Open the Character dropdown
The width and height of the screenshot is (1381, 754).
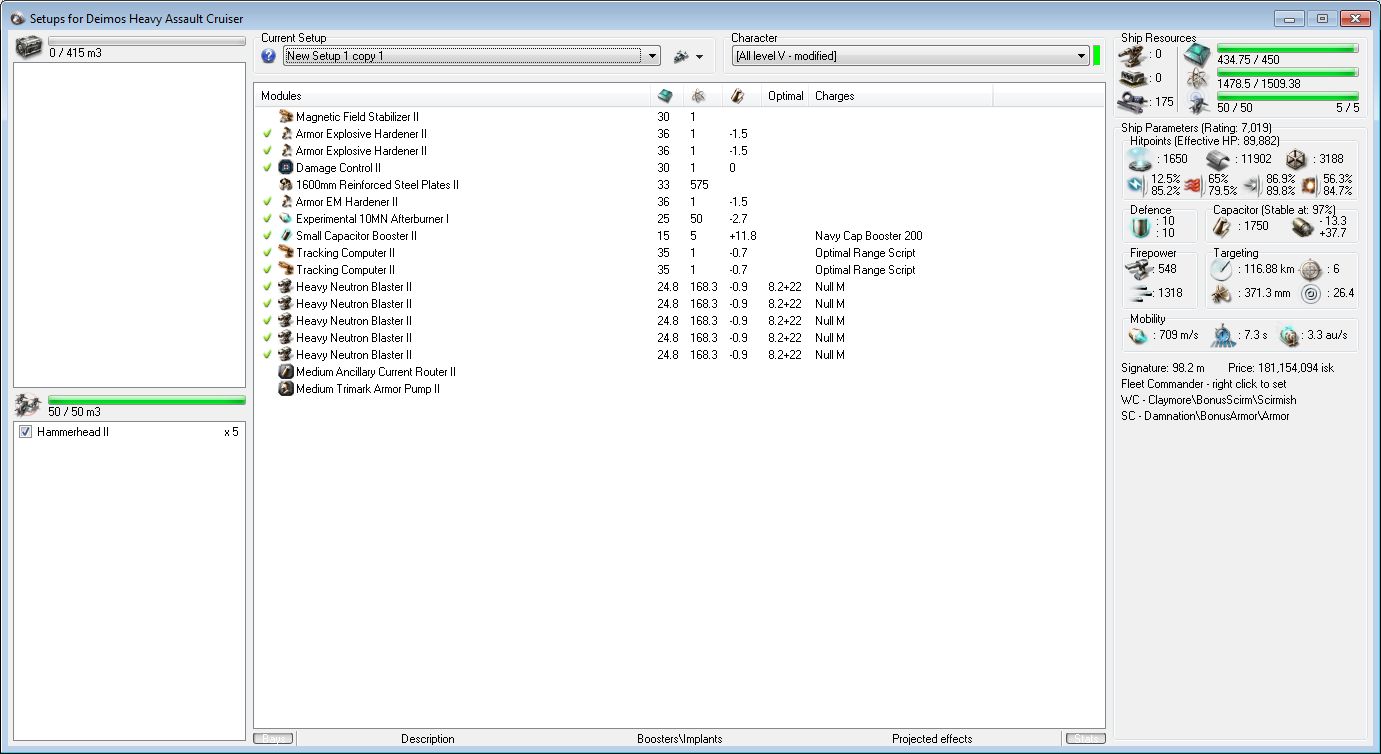point(910,56)
